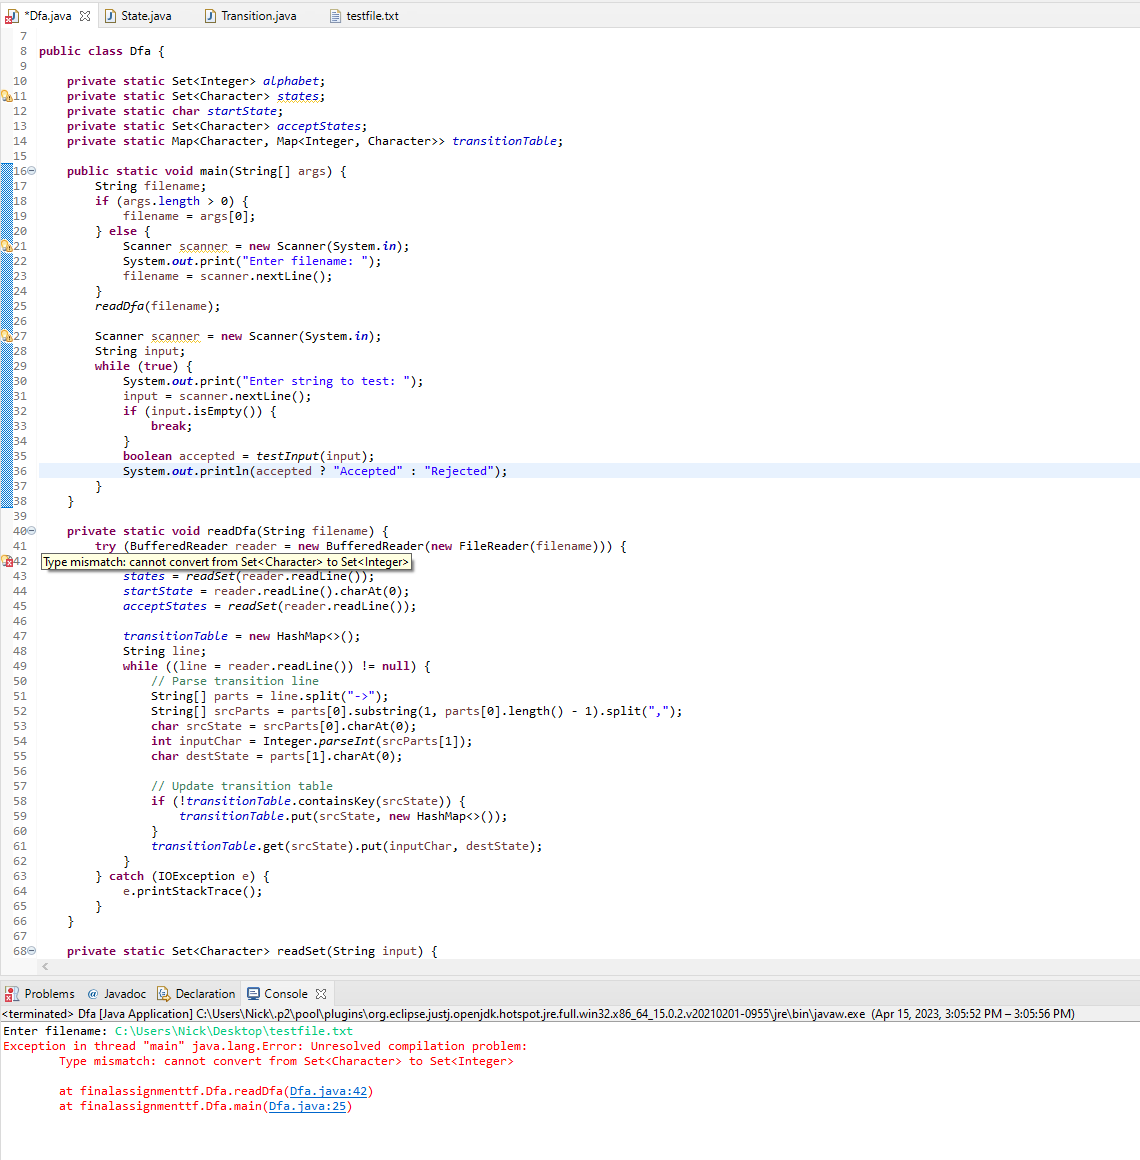1140x1160 pixels.
Task: Click the 'startState' field name on line 12
Action: click(242, 111)
